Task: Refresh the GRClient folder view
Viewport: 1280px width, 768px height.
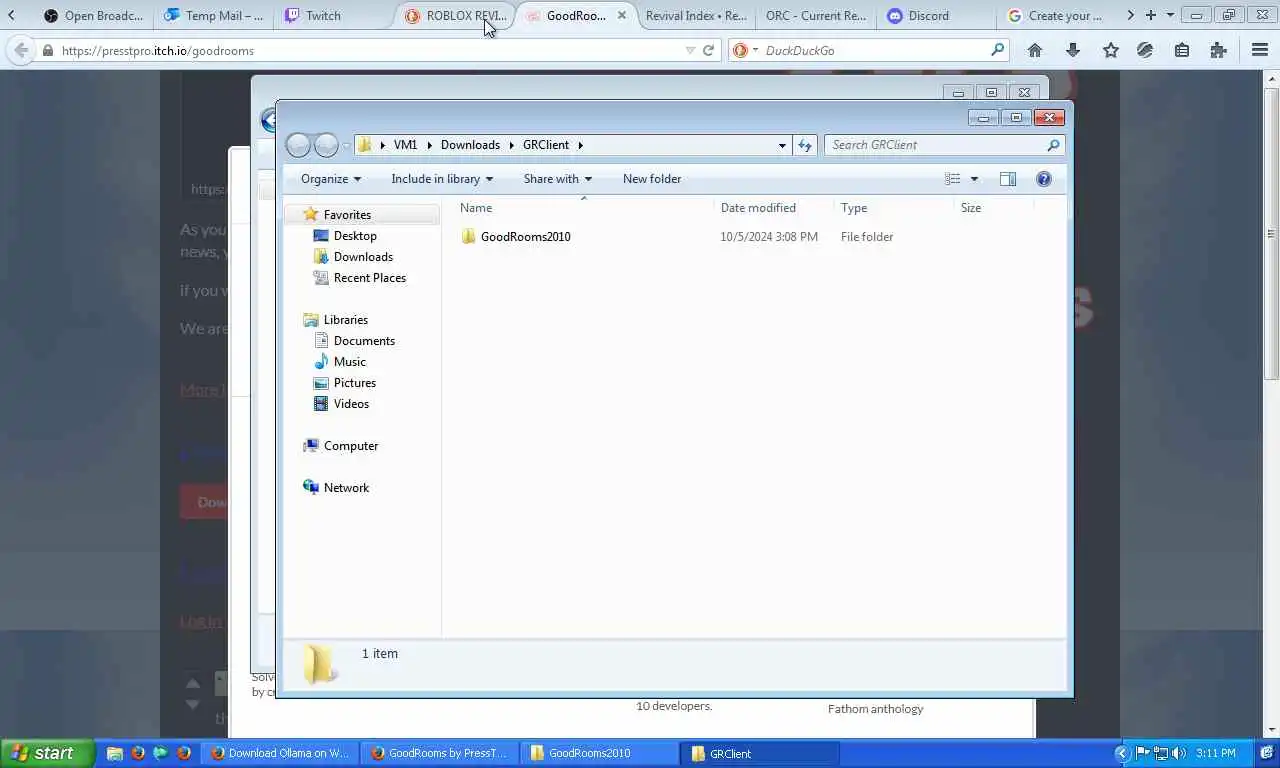Action: coord(805,145)
